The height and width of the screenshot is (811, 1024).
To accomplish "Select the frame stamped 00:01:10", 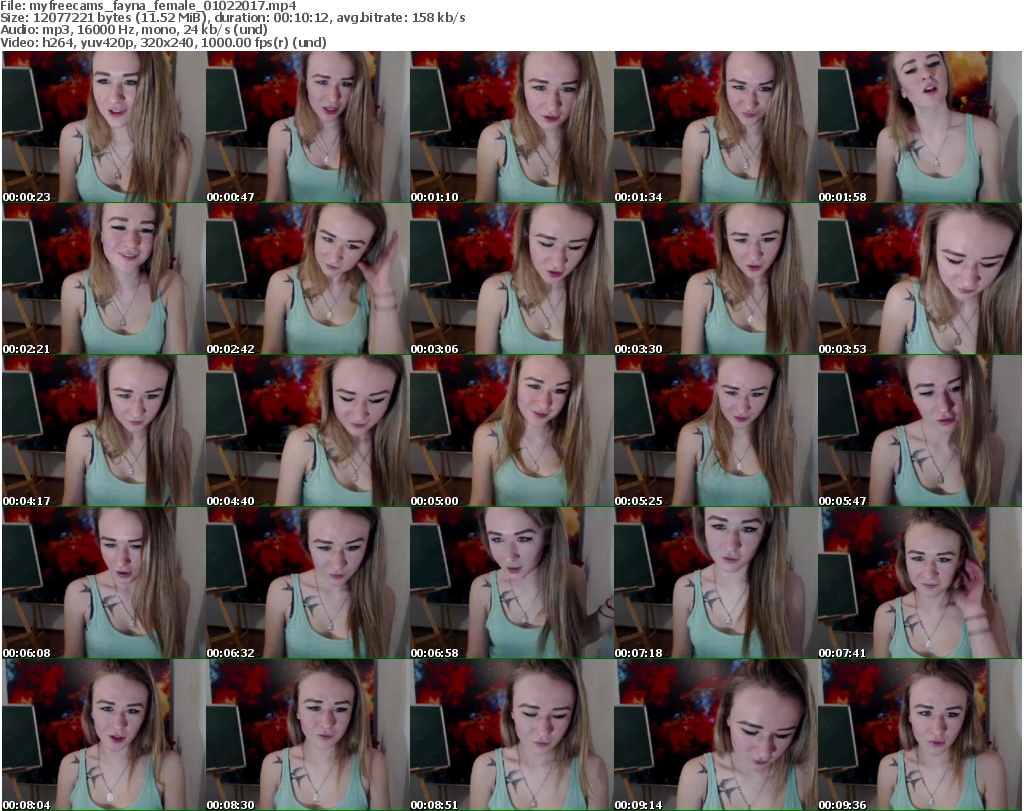I will pyautogui.click(x=512, y=127).
